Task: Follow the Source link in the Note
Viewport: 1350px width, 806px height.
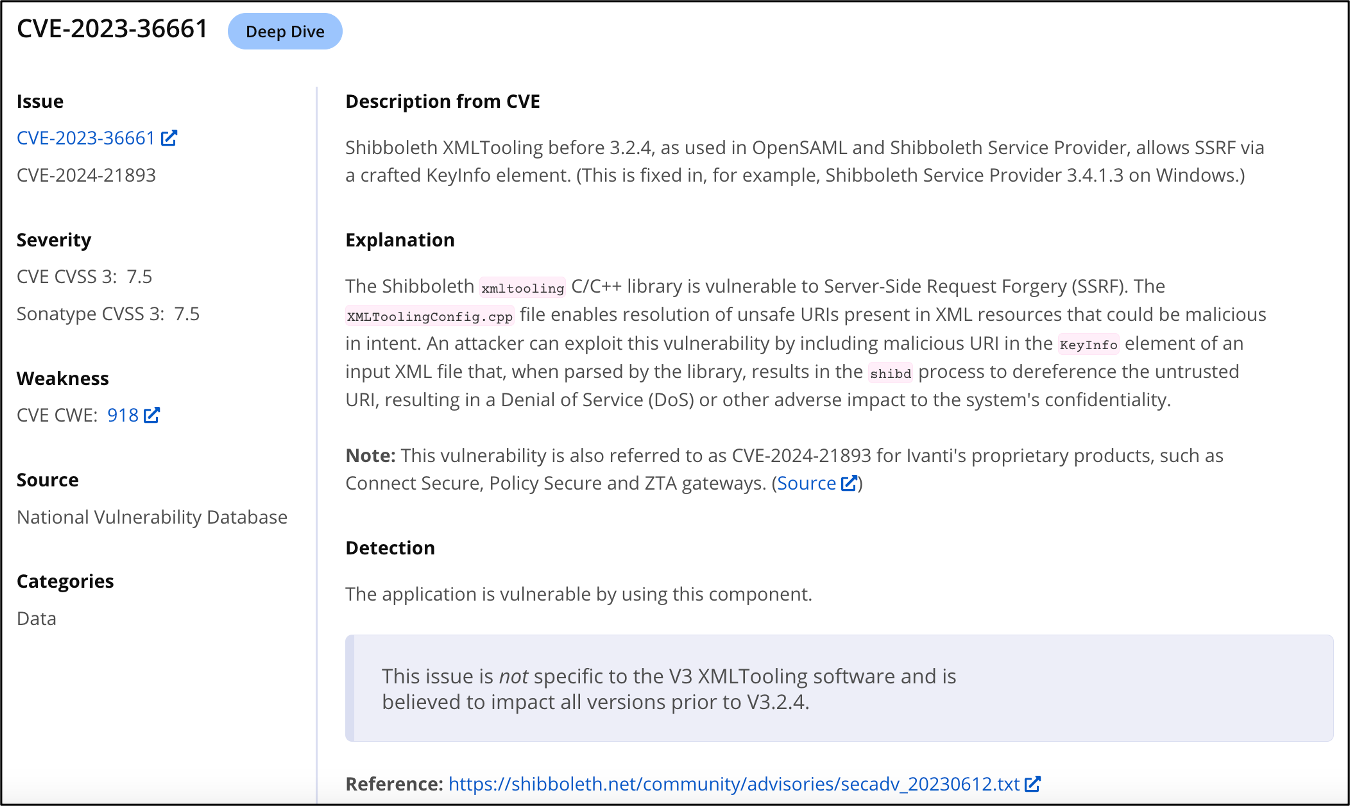Action: 806,484
